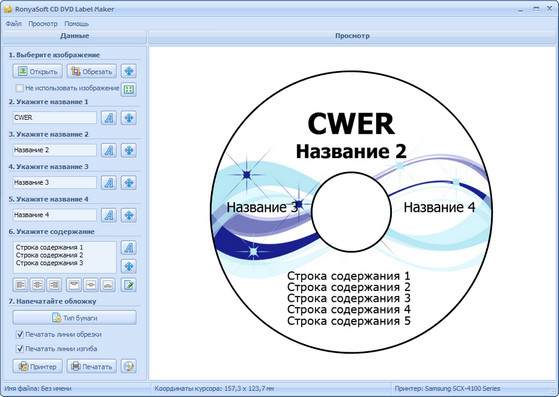559x397 pixels.
Task: Click the move icon next to the CWER field
Action: 129,118
